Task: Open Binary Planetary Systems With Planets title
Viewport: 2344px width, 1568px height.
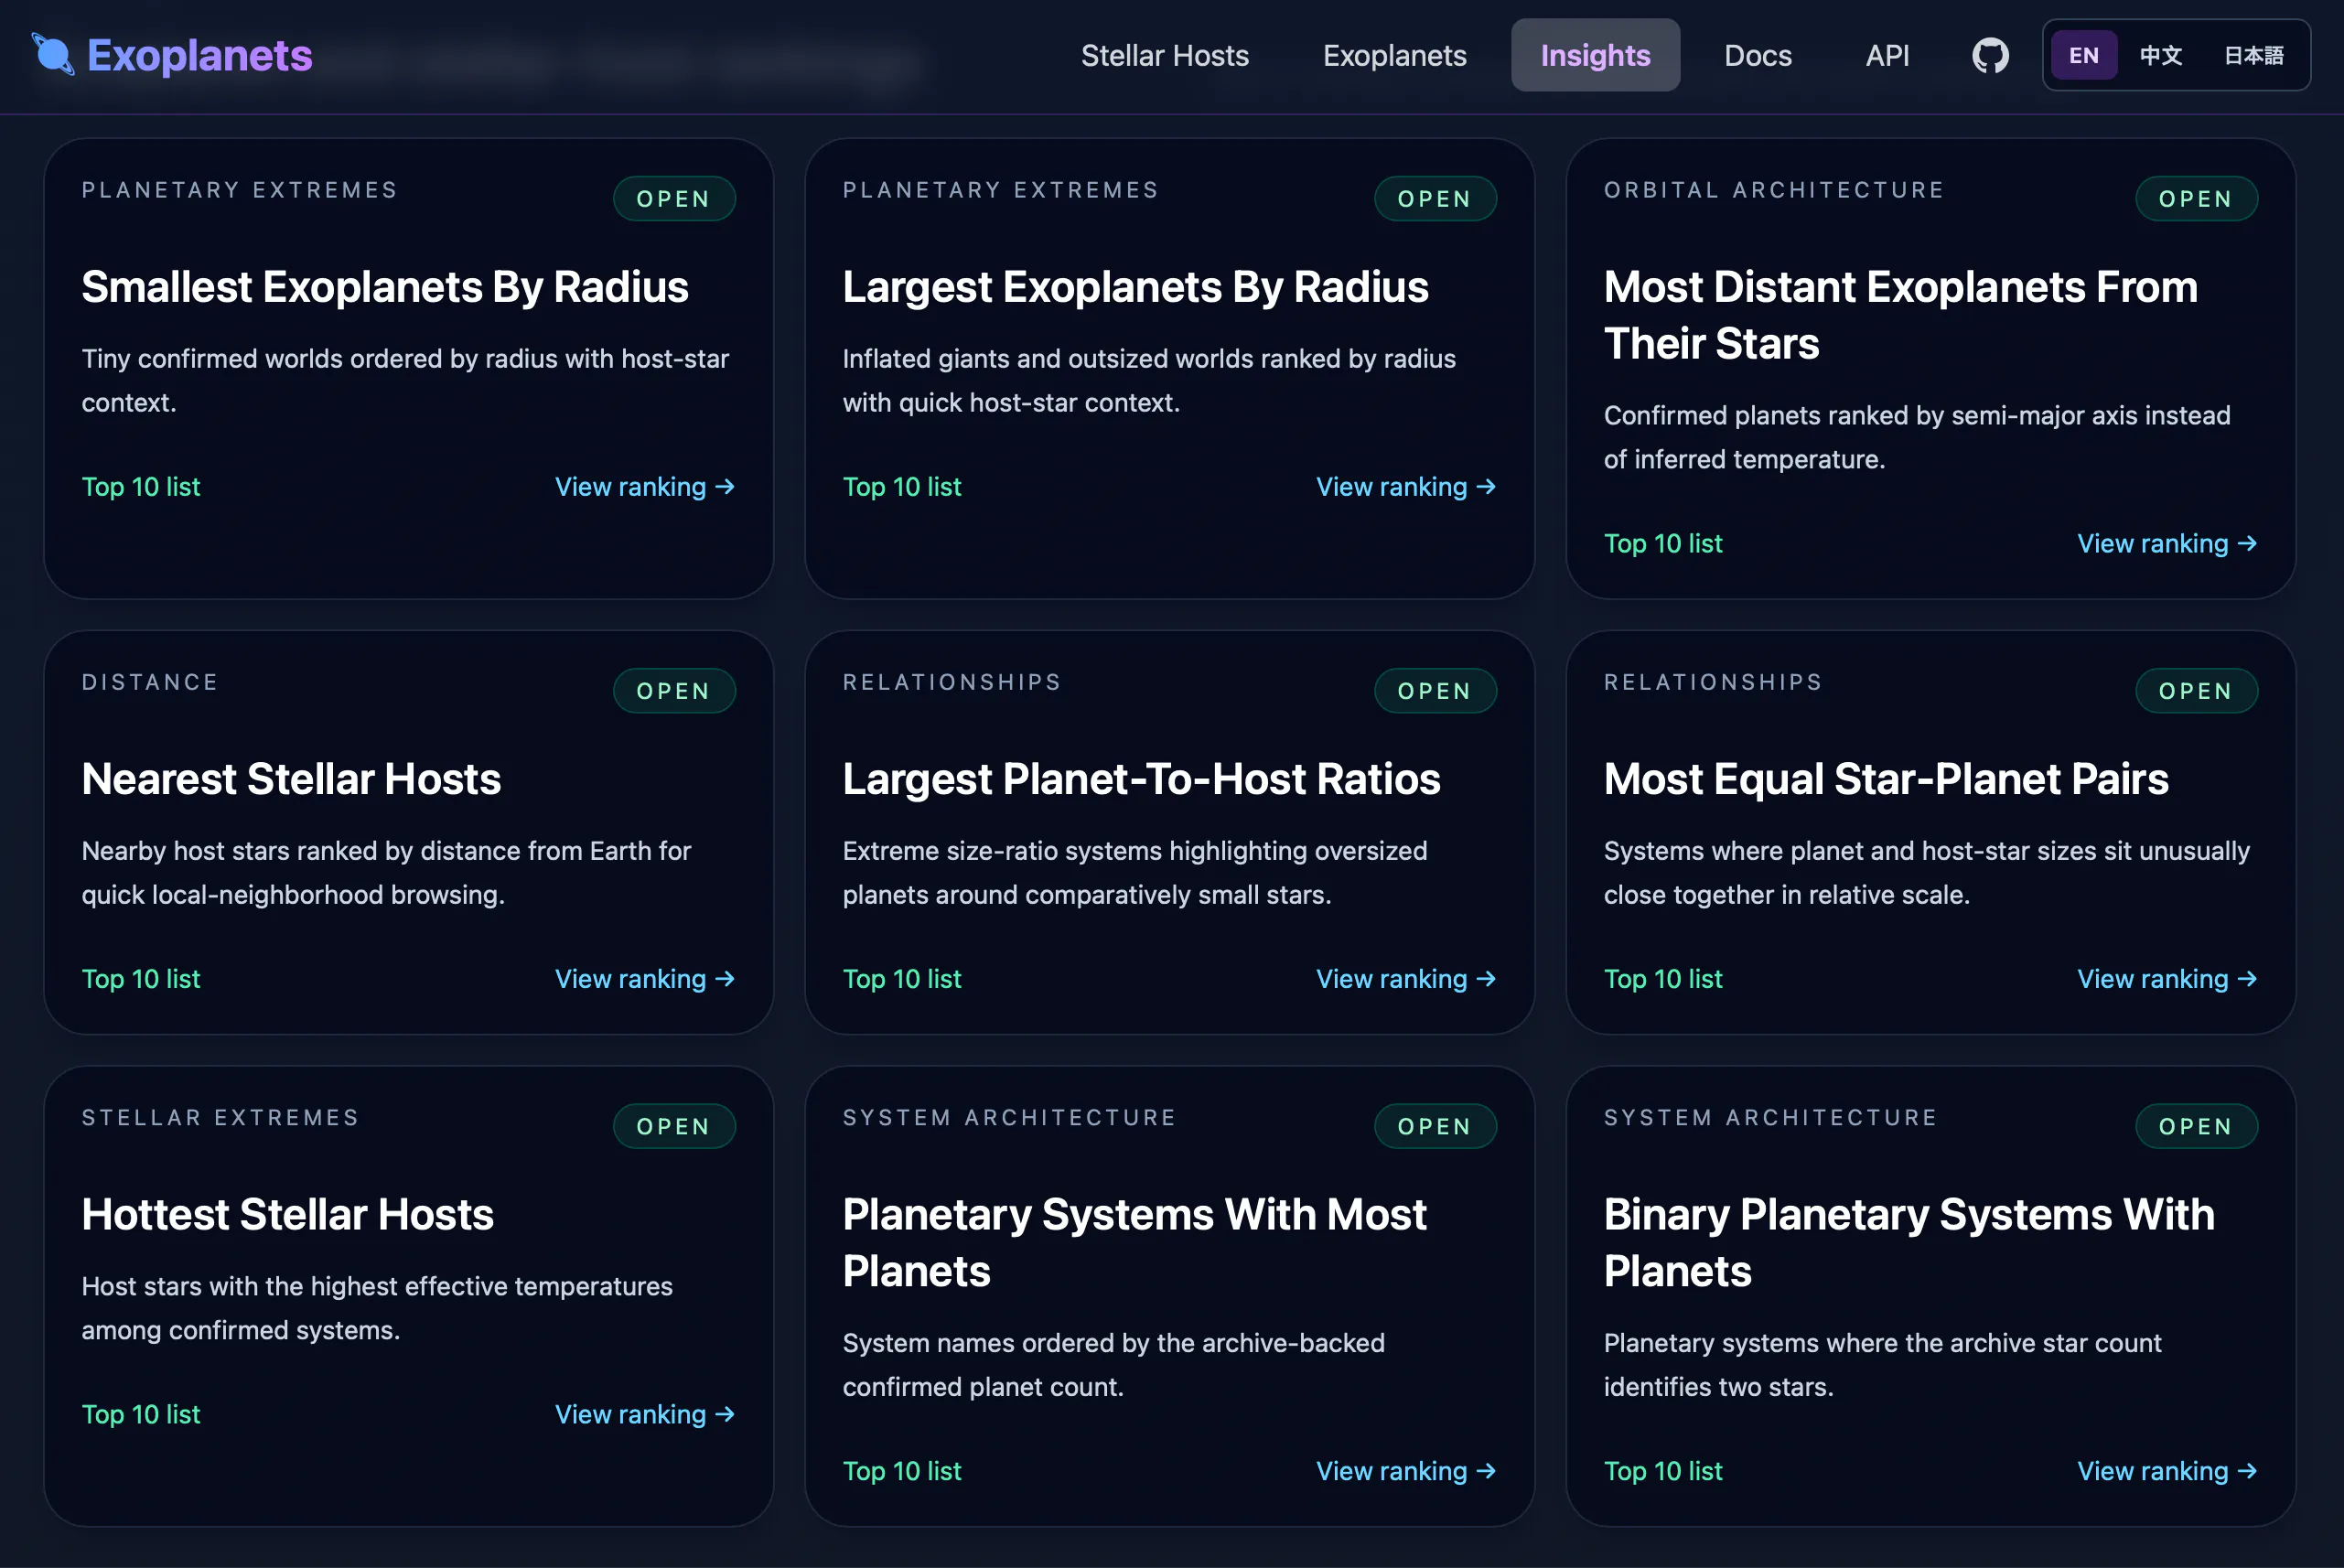Action: pos(1909,1243)
